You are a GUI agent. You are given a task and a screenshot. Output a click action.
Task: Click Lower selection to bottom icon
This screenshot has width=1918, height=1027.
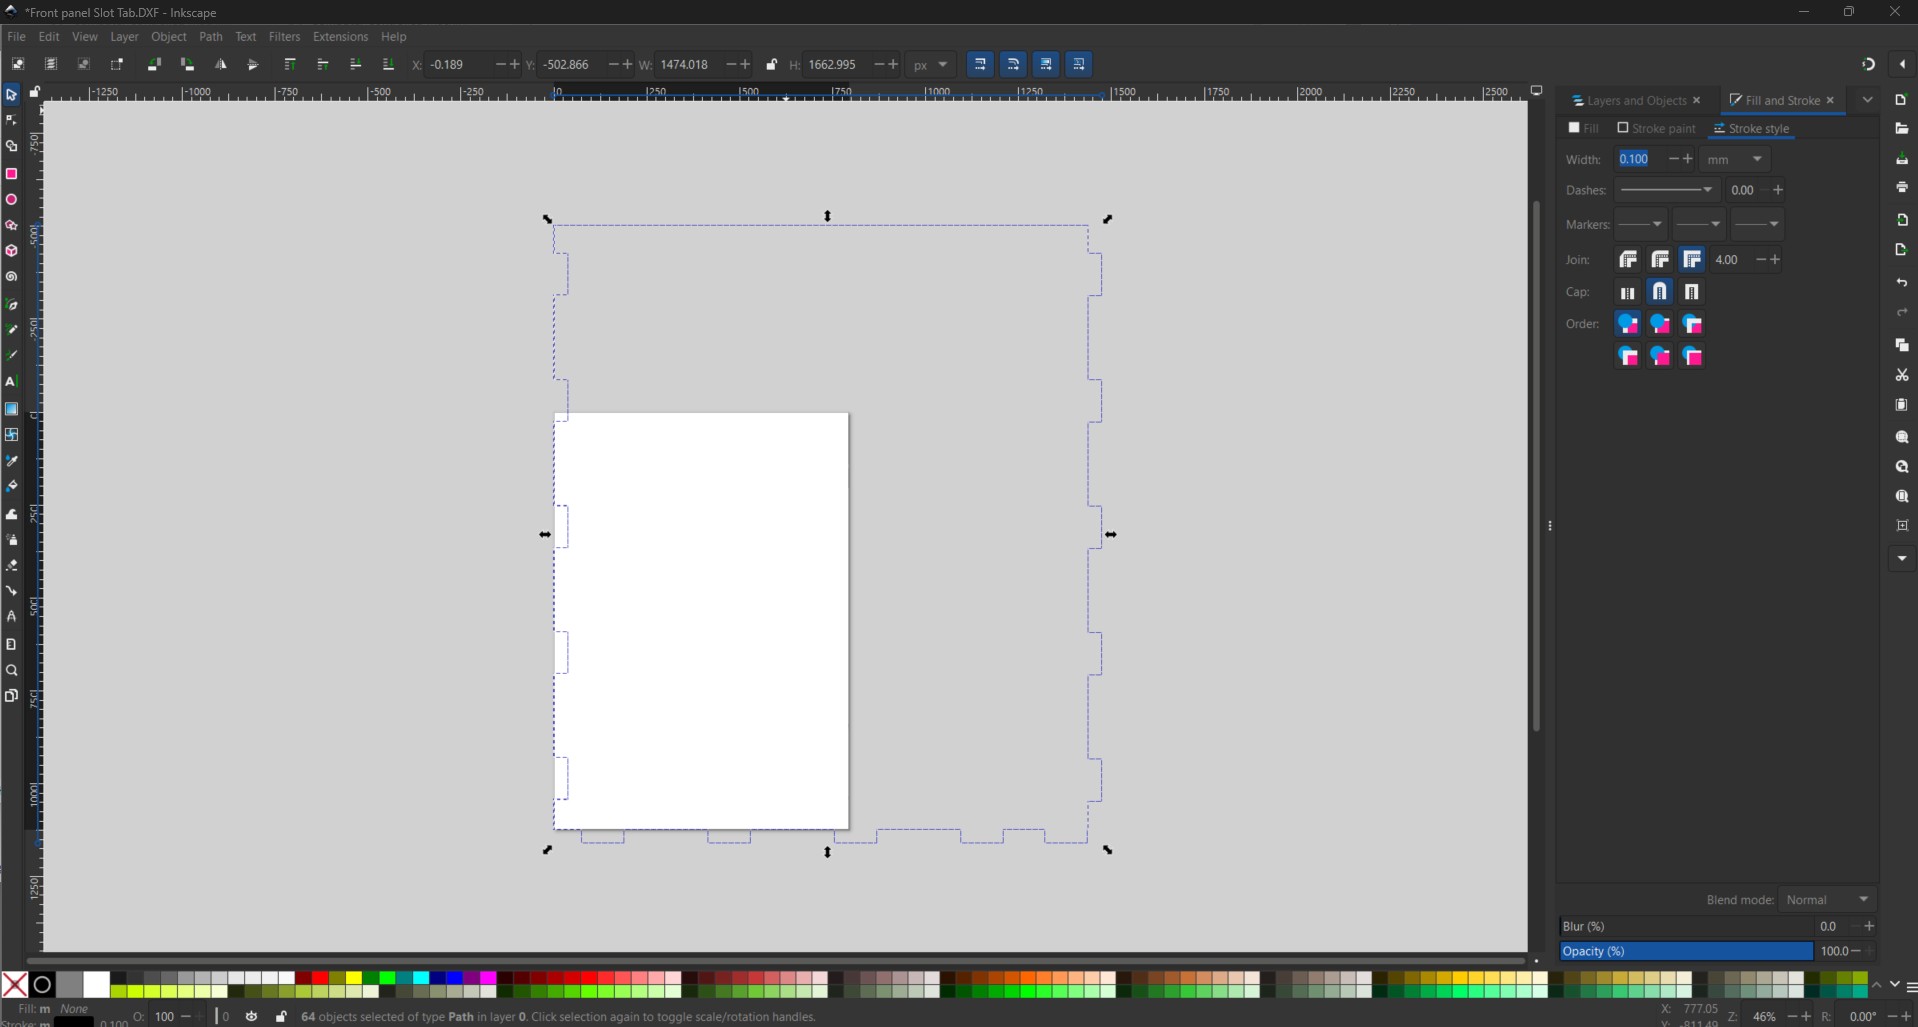click(x=388, y=64)
